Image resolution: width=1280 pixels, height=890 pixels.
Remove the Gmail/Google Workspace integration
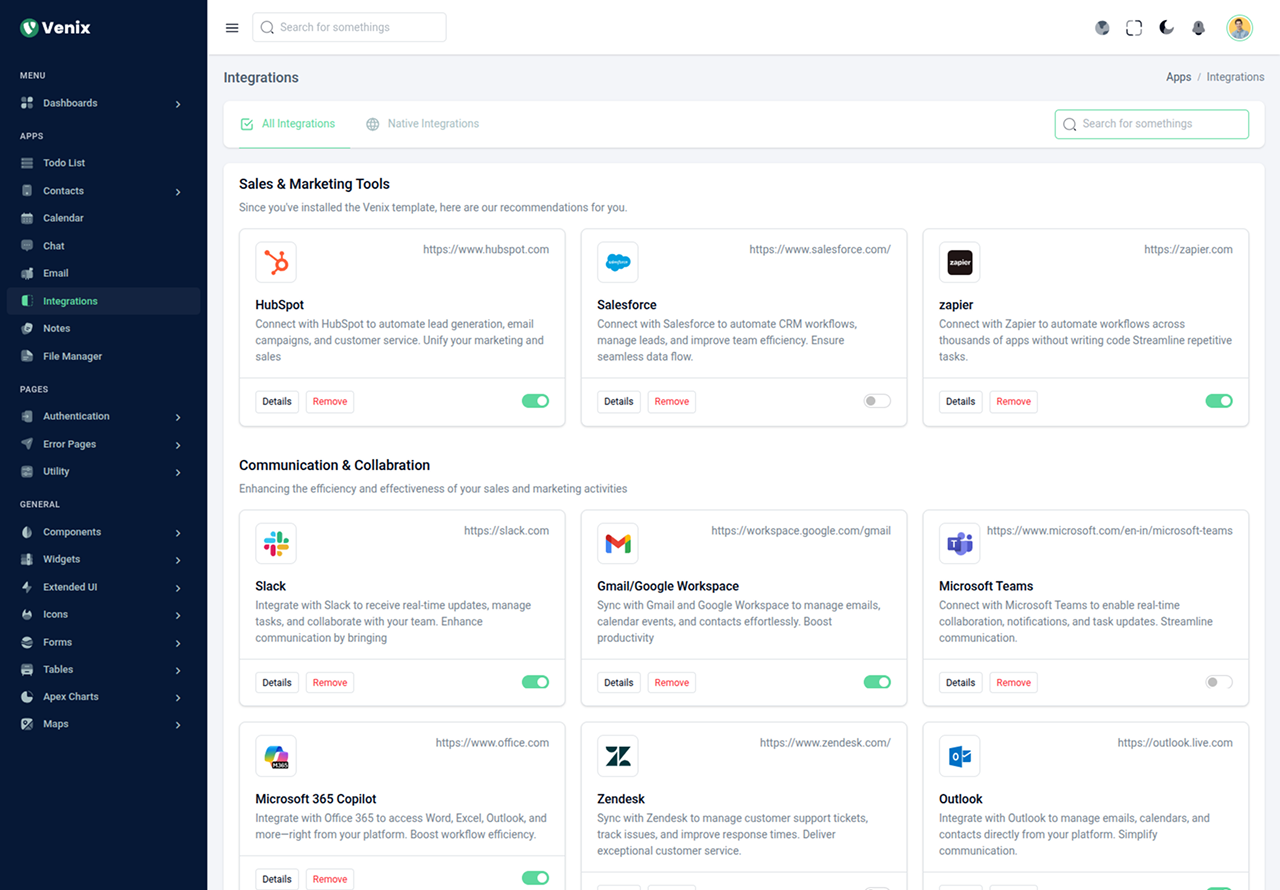pyautogui.click(x=671, y=683)
